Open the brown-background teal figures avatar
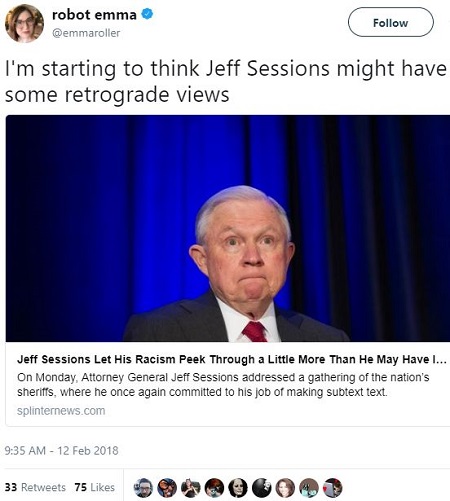 [x=309, y=488]
